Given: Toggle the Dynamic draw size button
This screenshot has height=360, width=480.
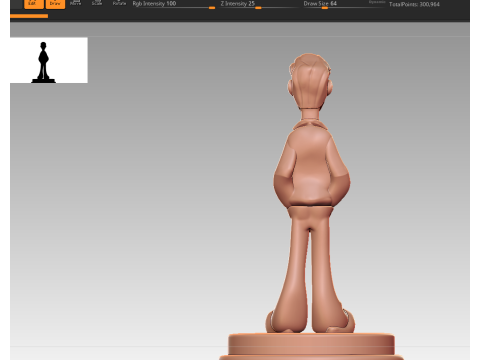Looking at the screenshot, I should click(x=377, y=2).
